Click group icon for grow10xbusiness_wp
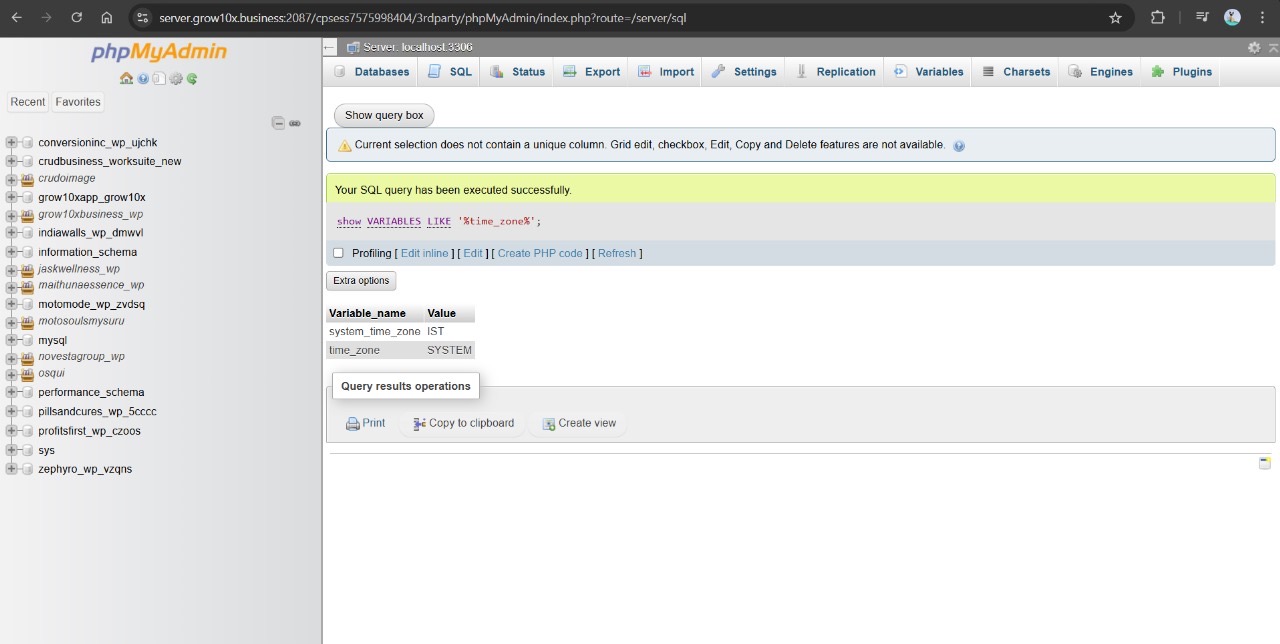1280x644 pixels. click(28, 215)
